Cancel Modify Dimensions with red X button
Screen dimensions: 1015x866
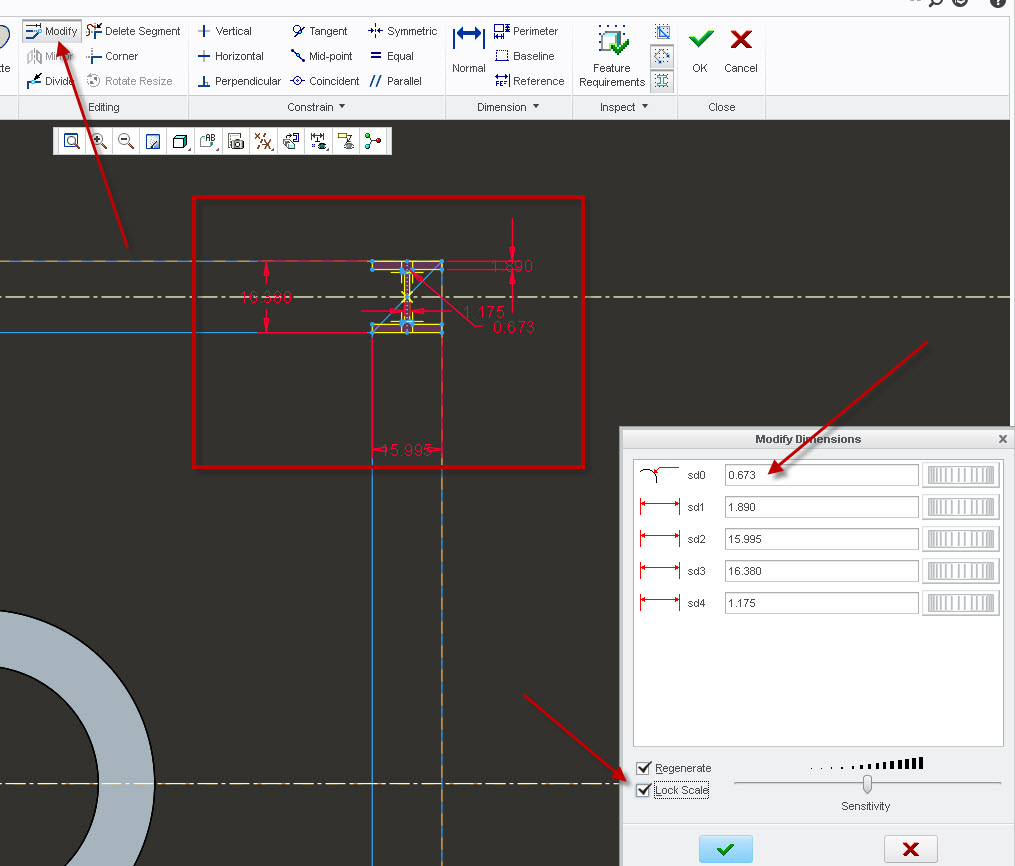[x=911, y=849]
